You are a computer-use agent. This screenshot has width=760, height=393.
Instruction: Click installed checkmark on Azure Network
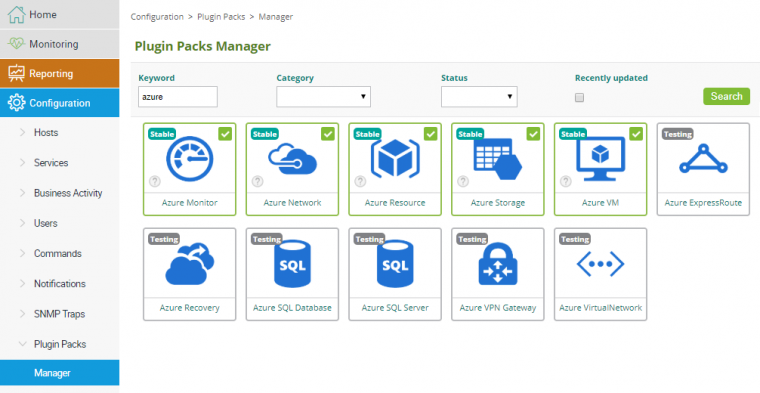pyautogui.click(x=328, y=134)
